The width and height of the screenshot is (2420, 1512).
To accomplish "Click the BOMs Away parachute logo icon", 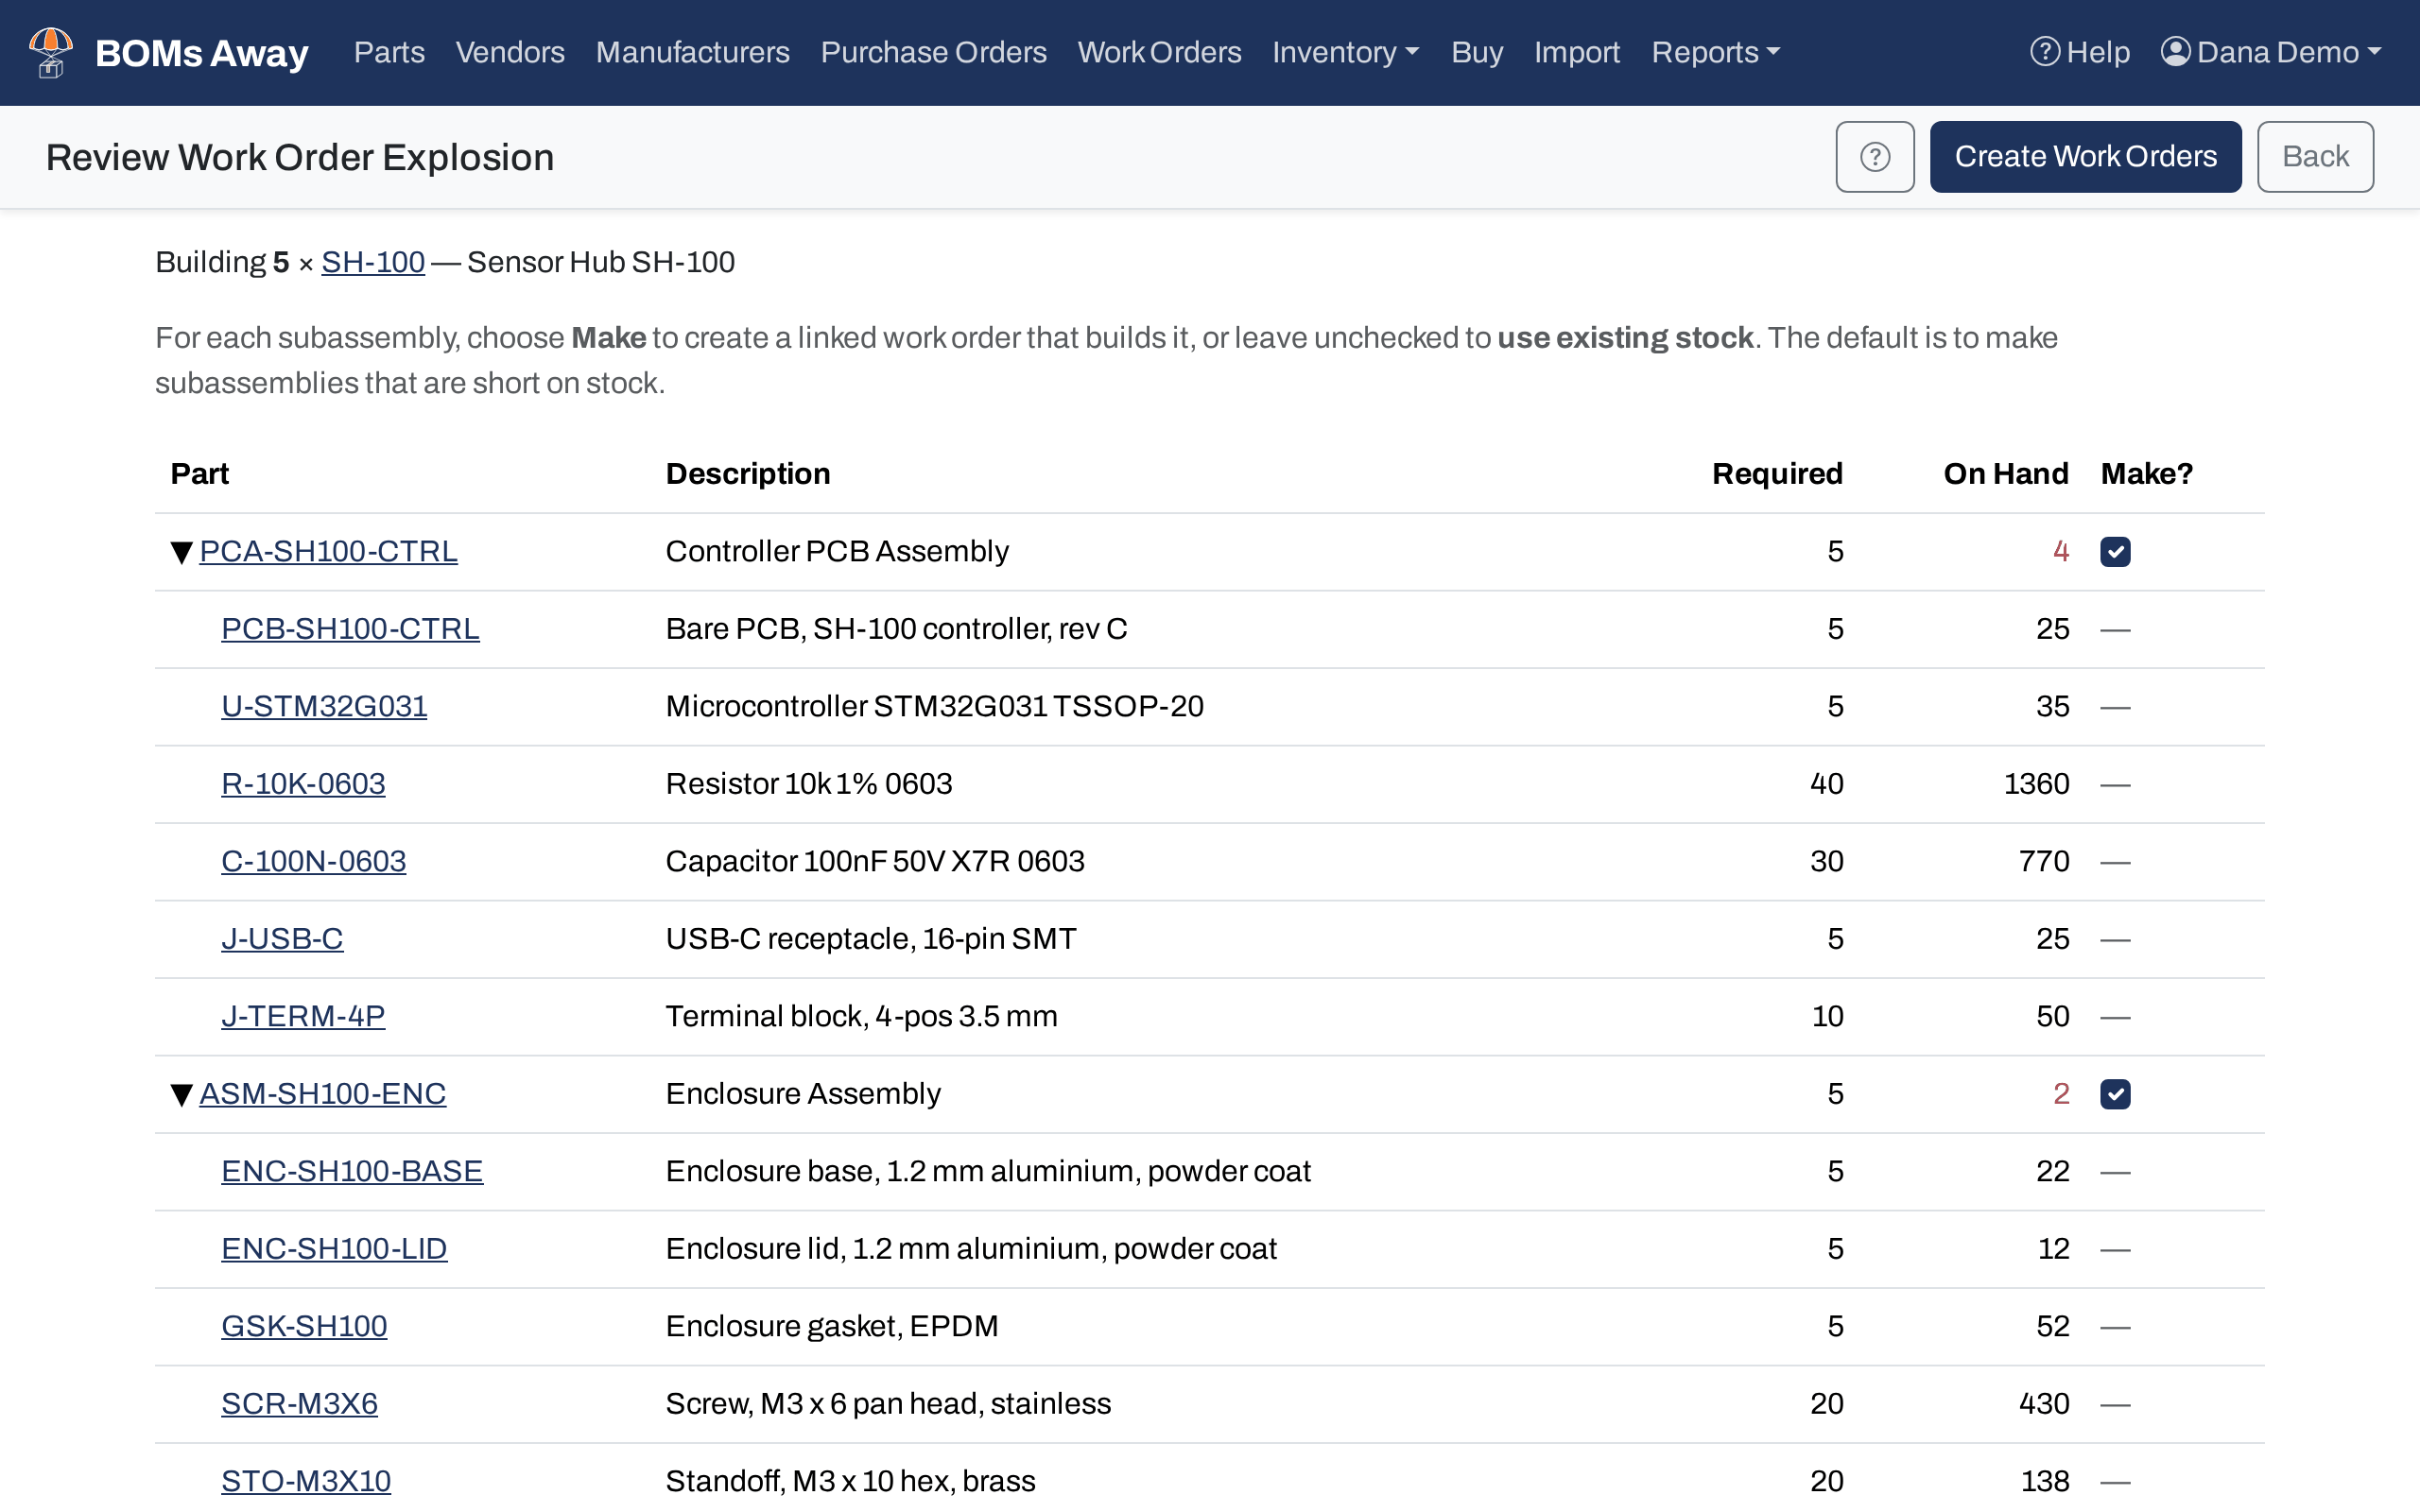I will click(x=51, y=52).
